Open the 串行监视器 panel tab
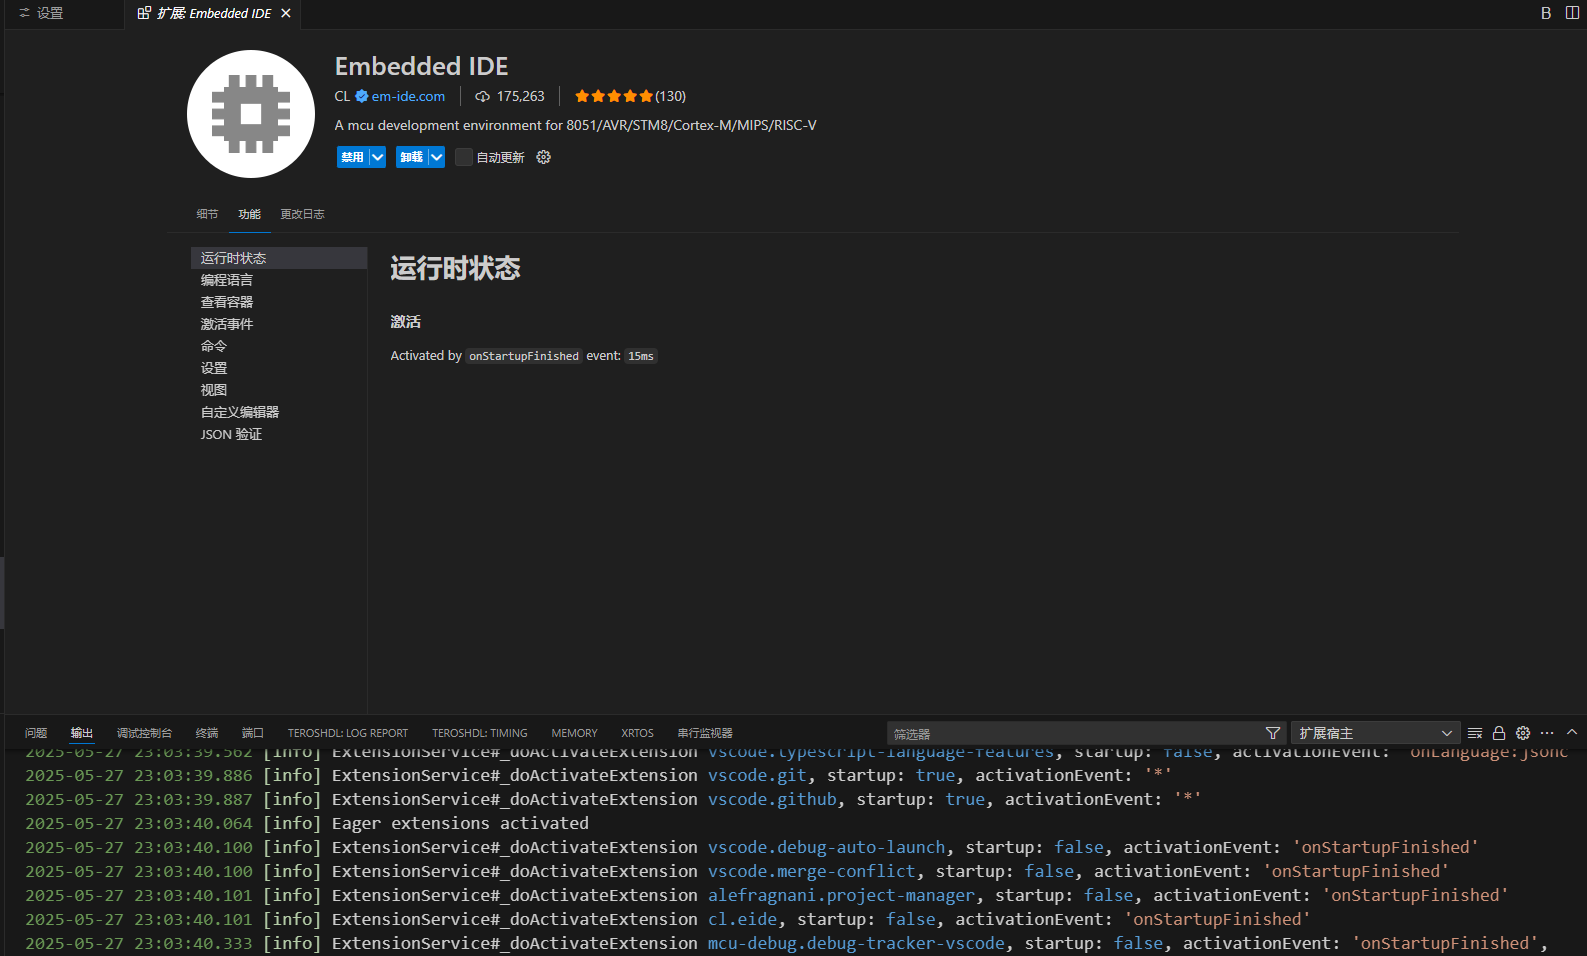The width and height of the screenshot is (1587, 956). (x=705, y=733)
